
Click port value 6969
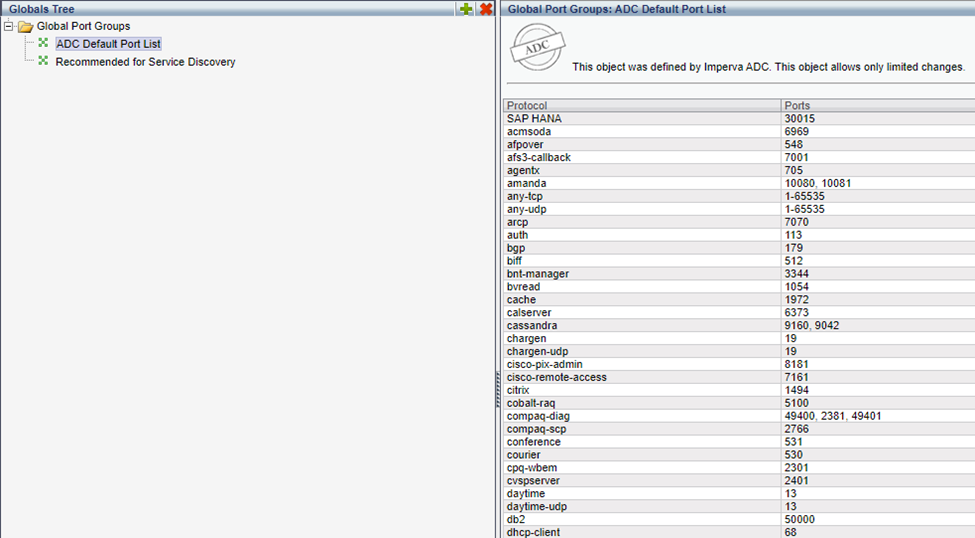(x=797, y=131)
